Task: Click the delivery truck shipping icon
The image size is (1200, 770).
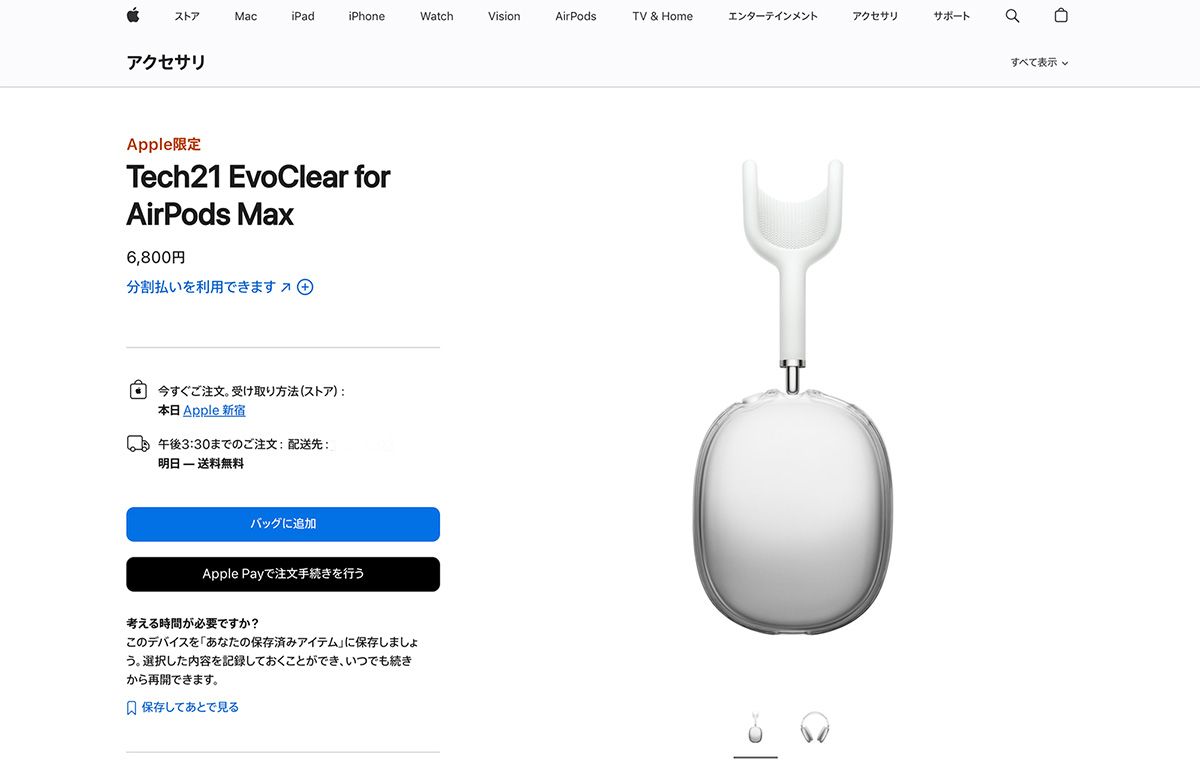Action: (x=138, y=444)
